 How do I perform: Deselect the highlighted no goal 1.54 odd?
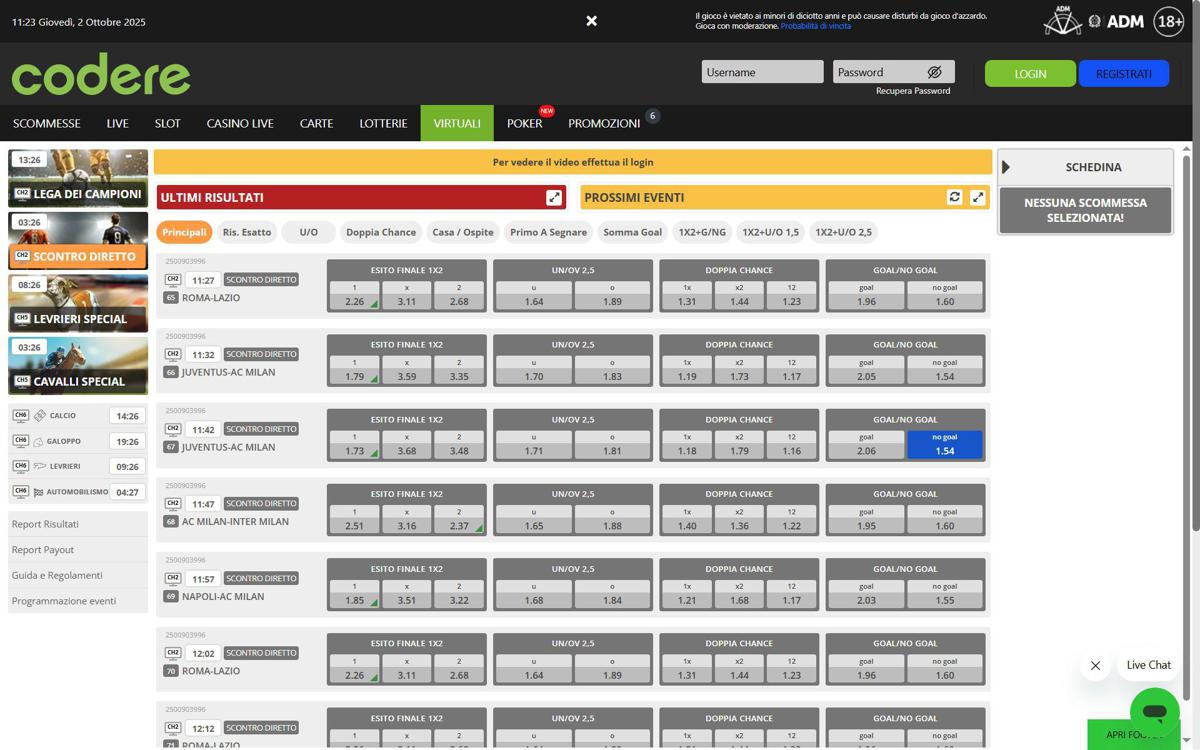(944, 445)
